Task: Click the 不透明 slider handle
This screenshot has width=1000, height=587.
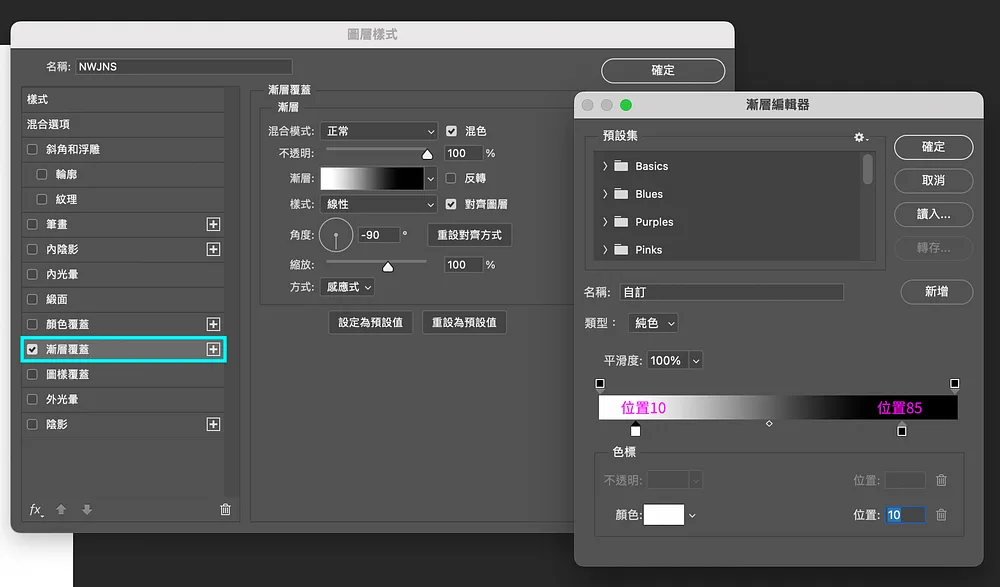Action: [427, 154]
